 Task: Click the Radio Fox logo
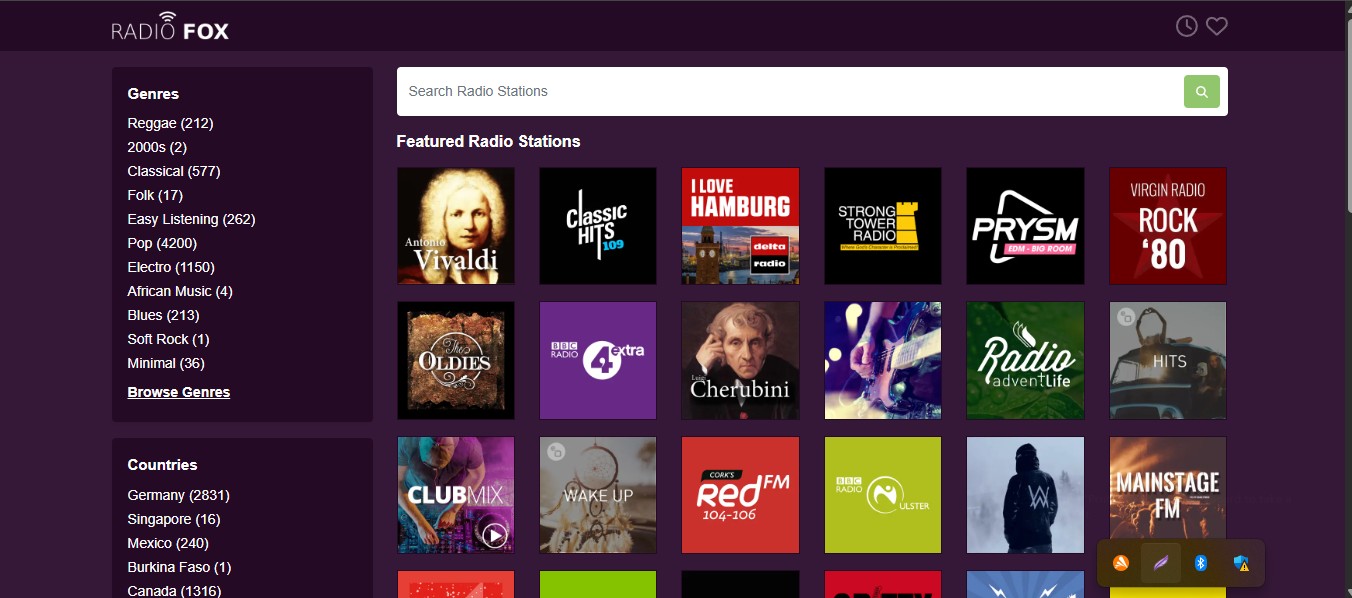coord(170,27)
